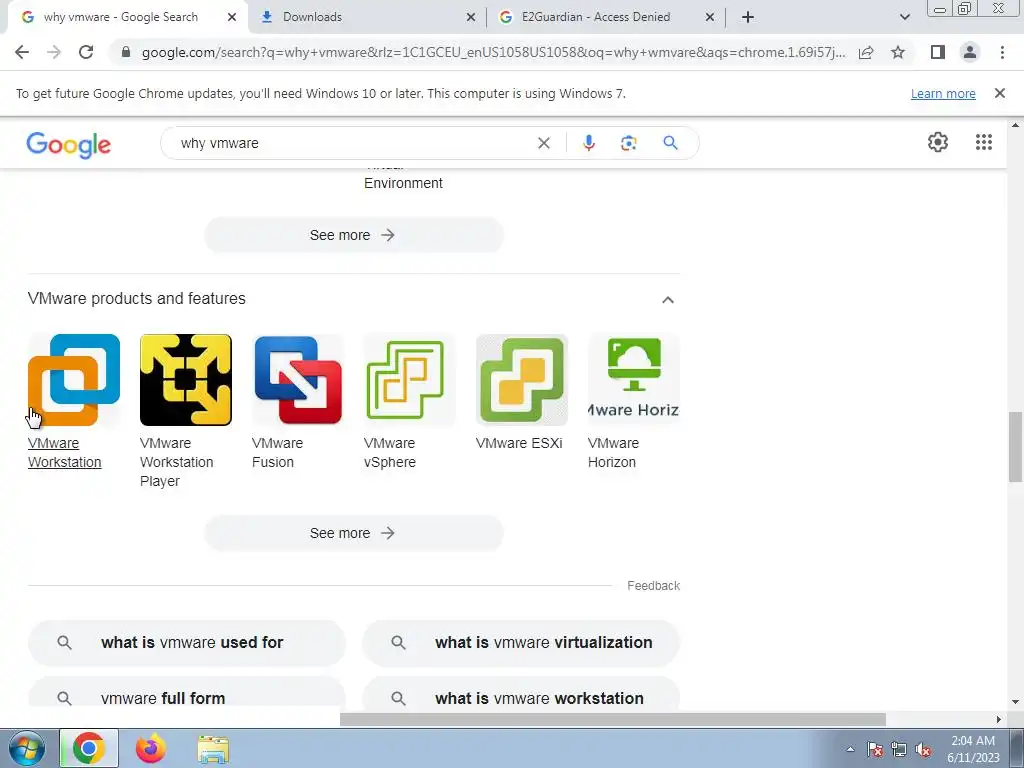Screen dimensions: 1024x768
Task: Click the scroll-down arrow of vertical scrollbar
Action: click(x=1015, y=702)
